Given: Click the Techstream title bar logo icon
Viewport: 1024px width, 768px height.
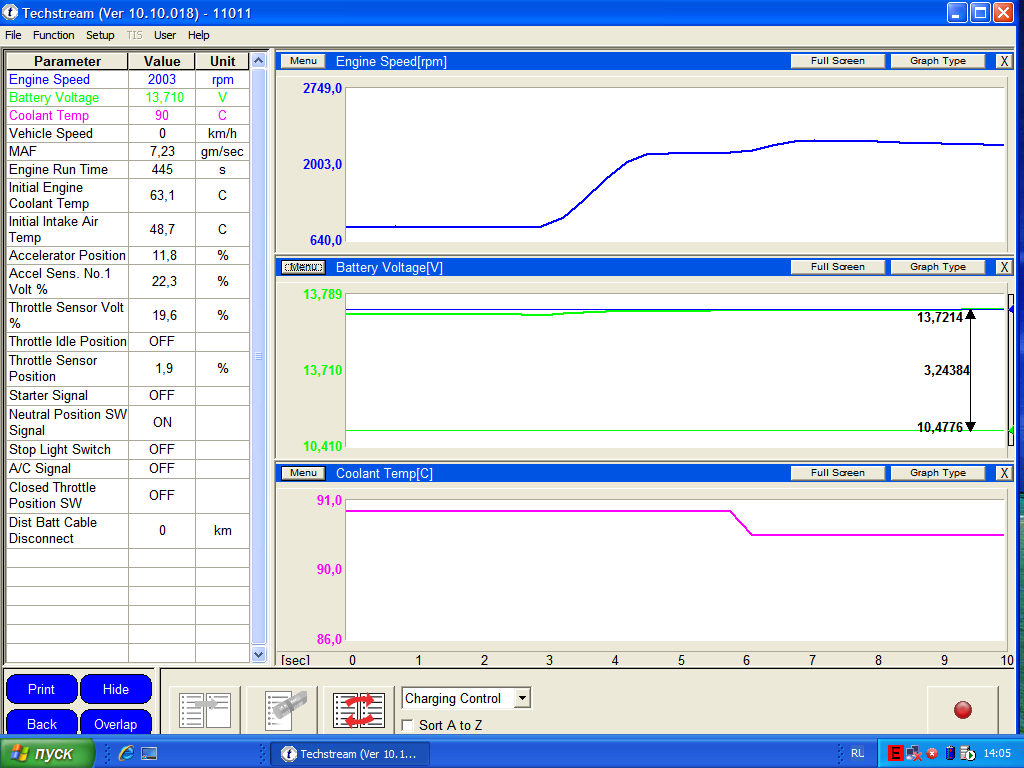Looking at the screenshot, I should [10, 12].
